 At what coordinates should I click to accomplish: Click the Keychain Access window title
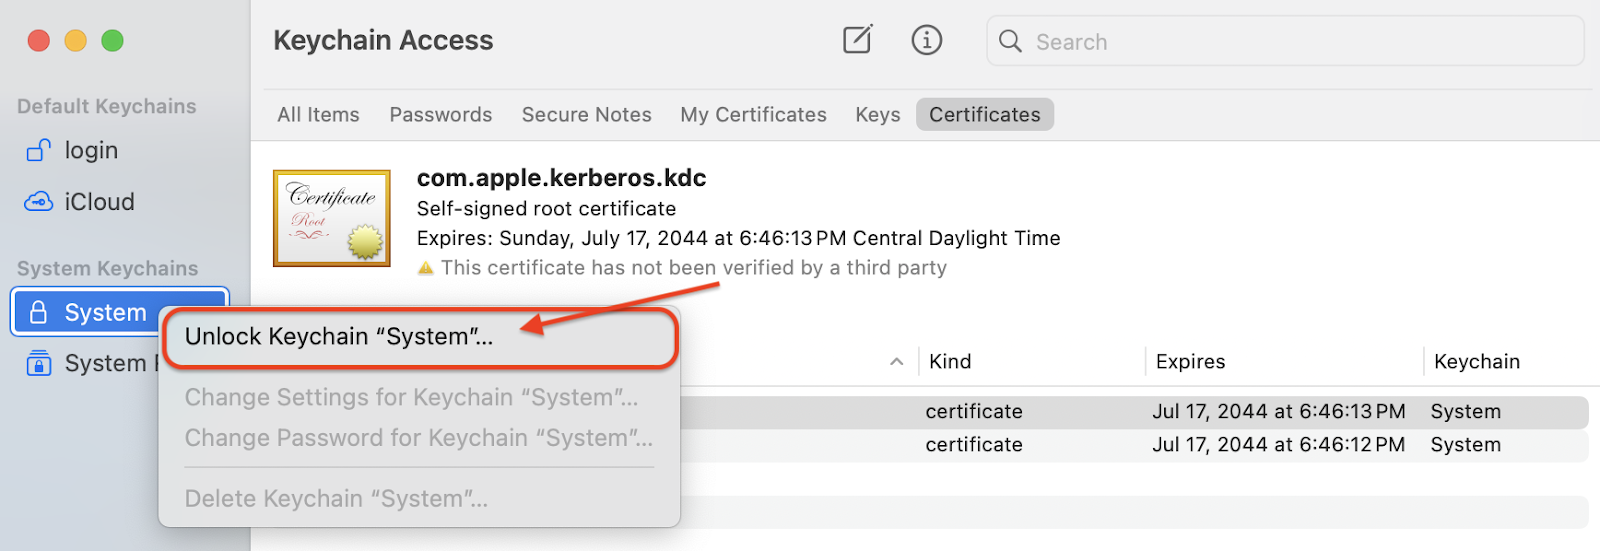point(383,40)
